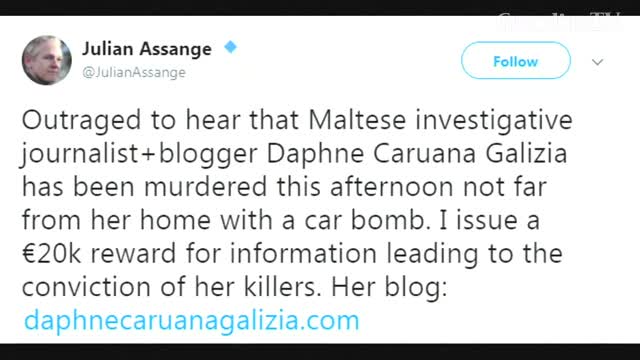
Task: Click the blue verified badge icon
Action: click(231, 47)
